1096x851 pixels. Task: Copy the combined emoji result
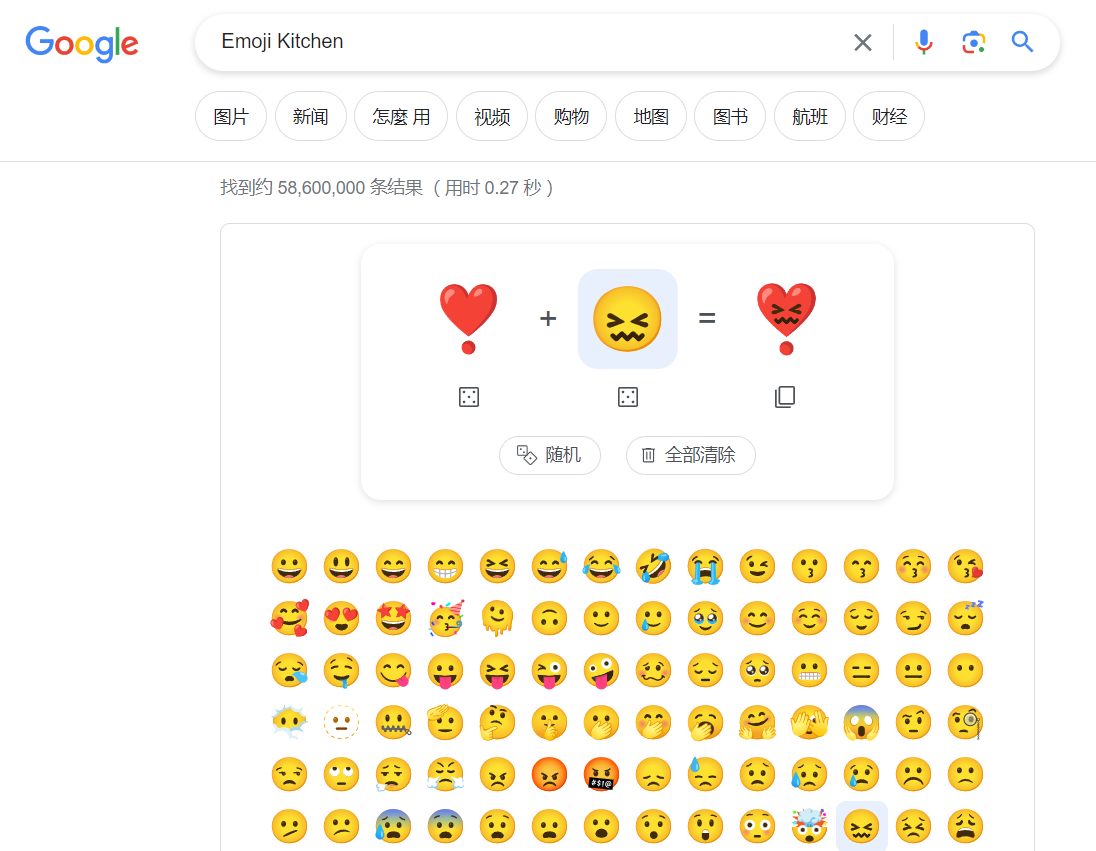[x=785, y=397]
